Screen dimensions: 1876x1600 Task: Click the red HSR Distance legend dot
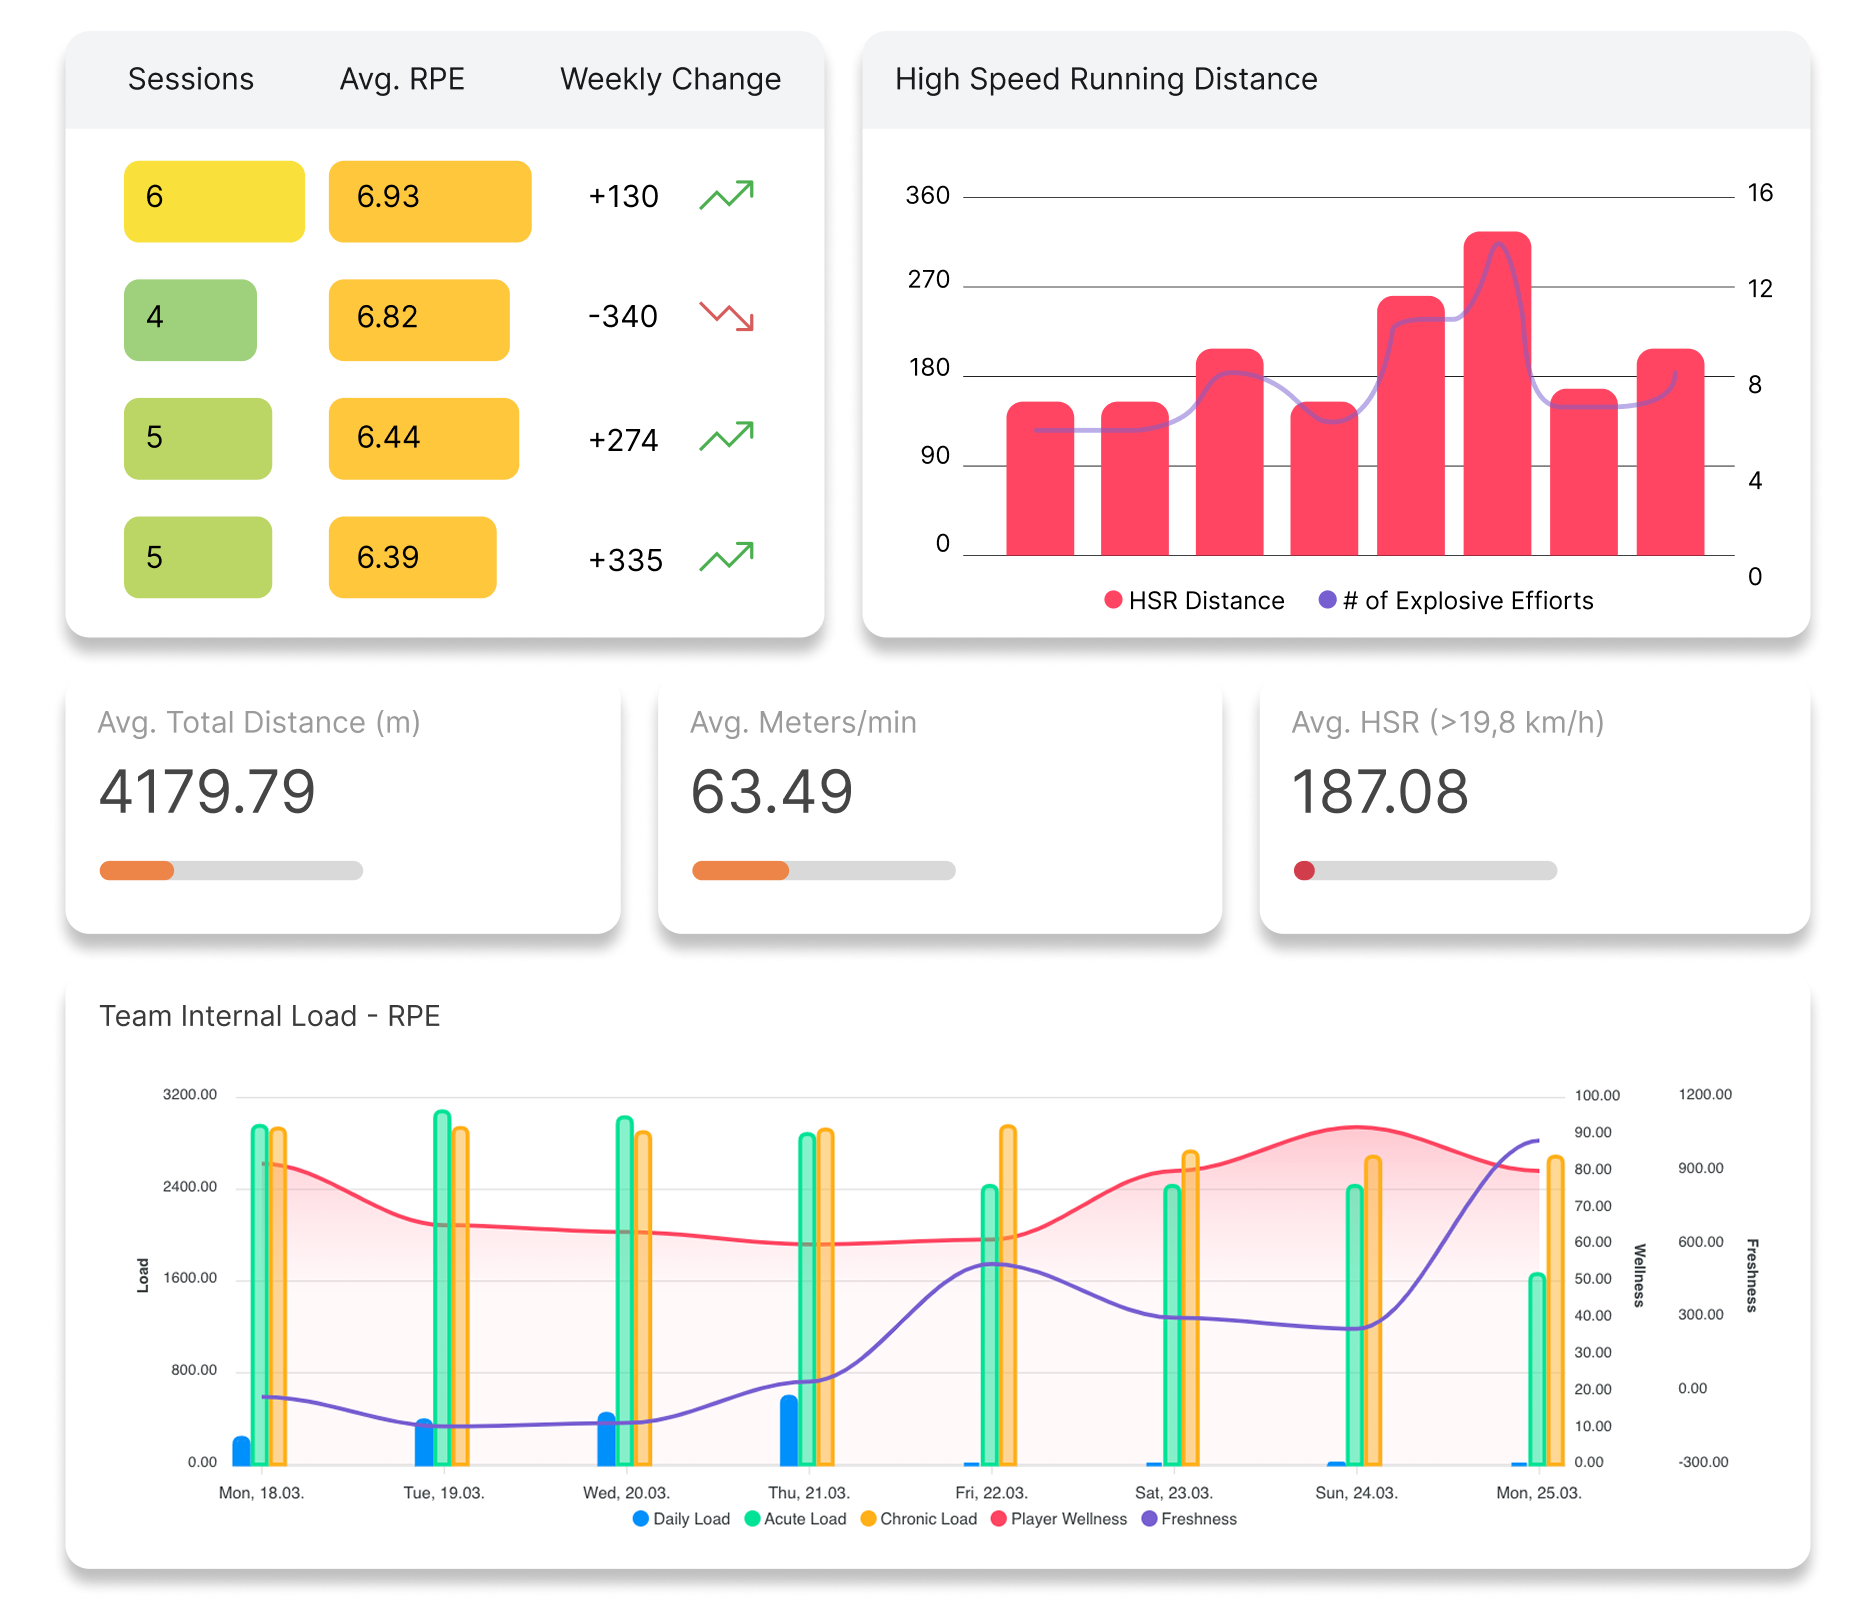click(x=1111, y=600)
